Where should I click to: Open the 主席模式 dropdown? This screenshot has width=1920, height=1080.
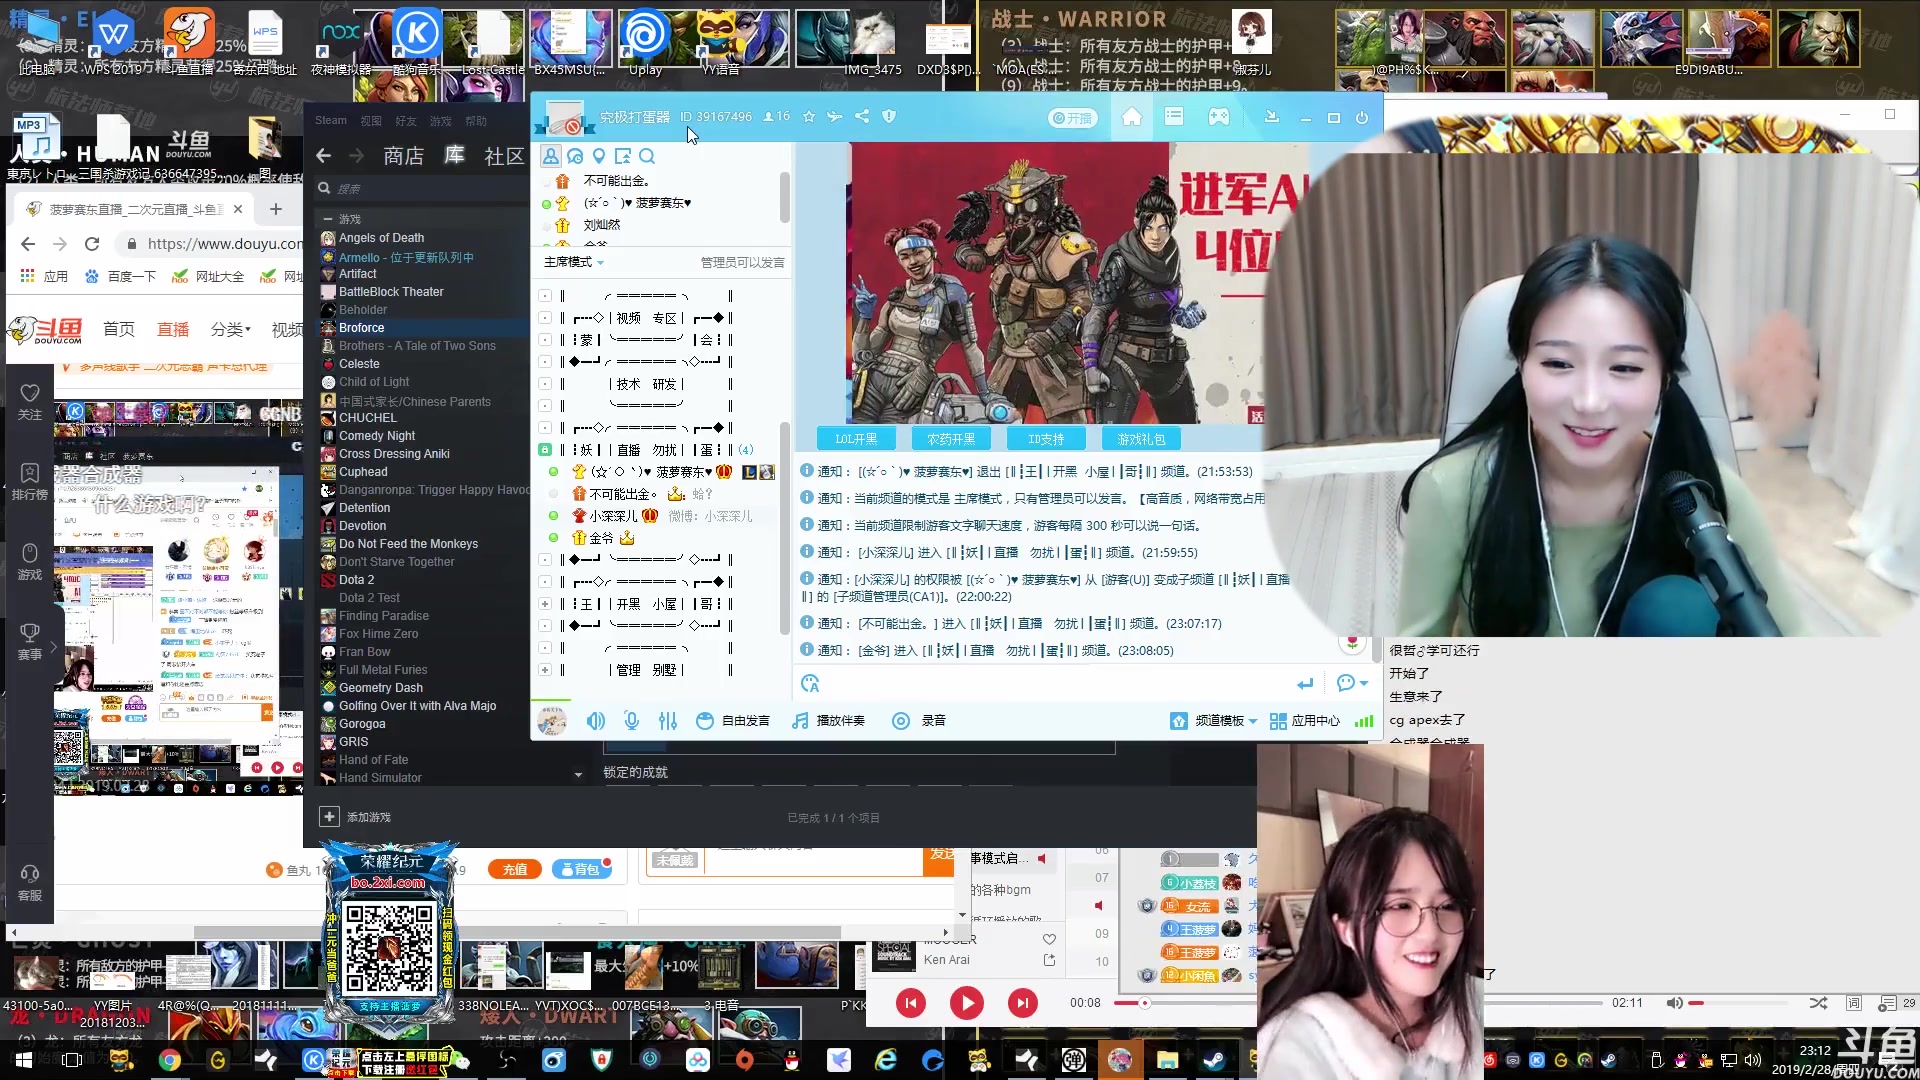574,262
